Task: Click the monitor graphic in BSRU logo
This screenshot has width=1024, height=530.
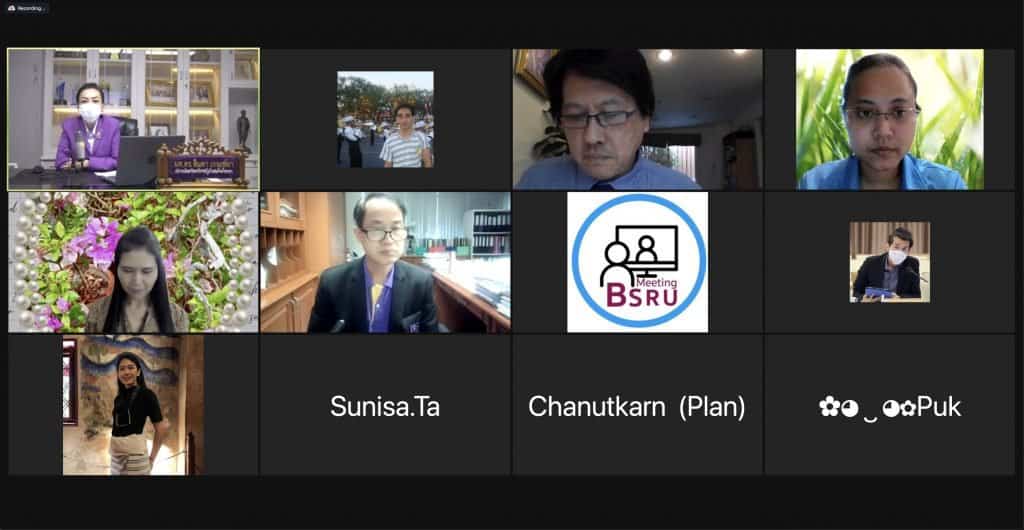Action: coord(647,249)
